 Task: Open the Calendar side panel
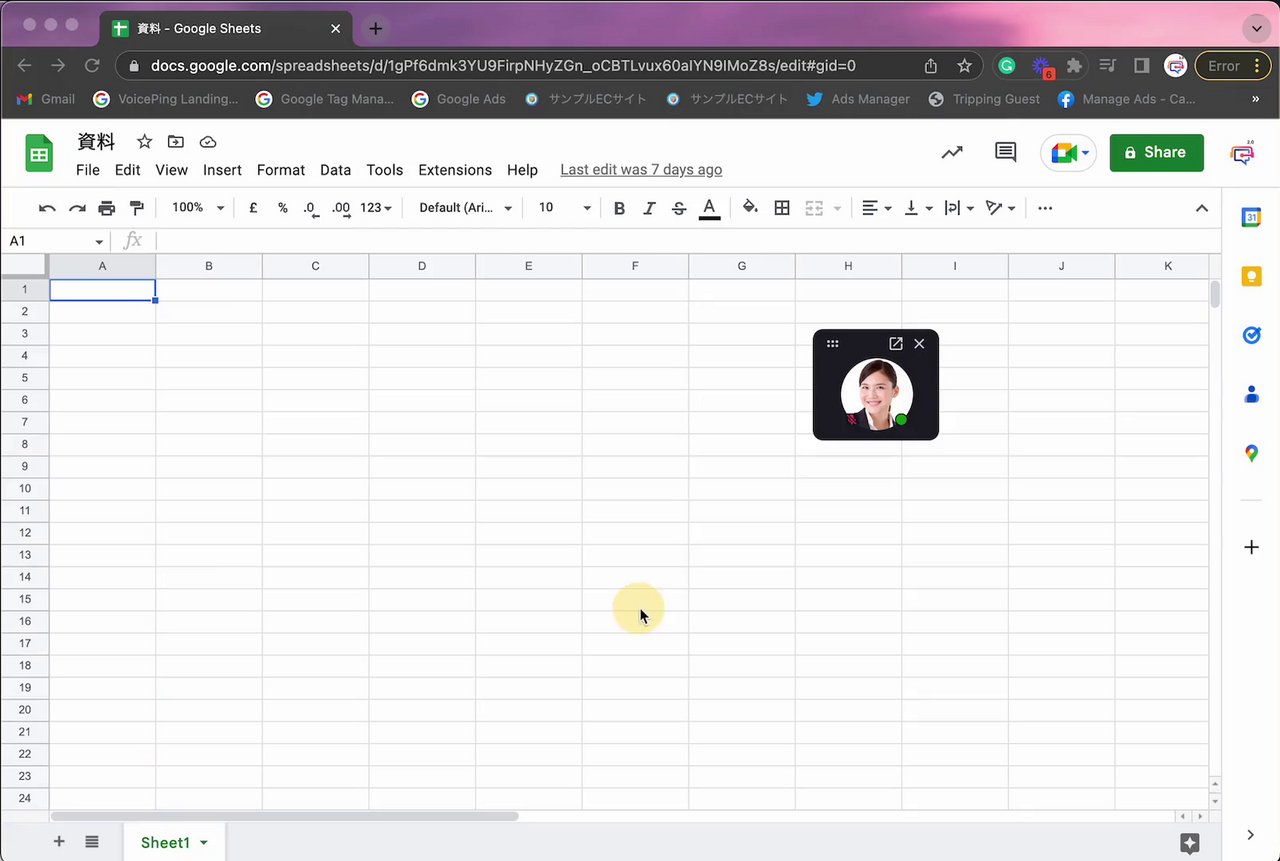[x=1251, y=217]
